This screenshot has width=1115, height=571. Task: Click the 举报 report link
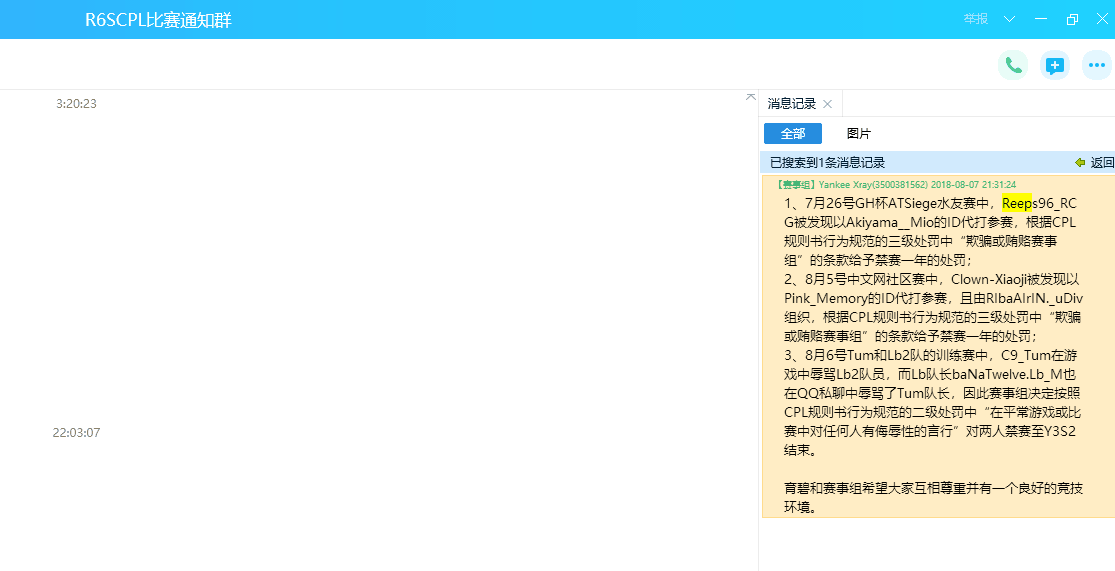point(976,19)
